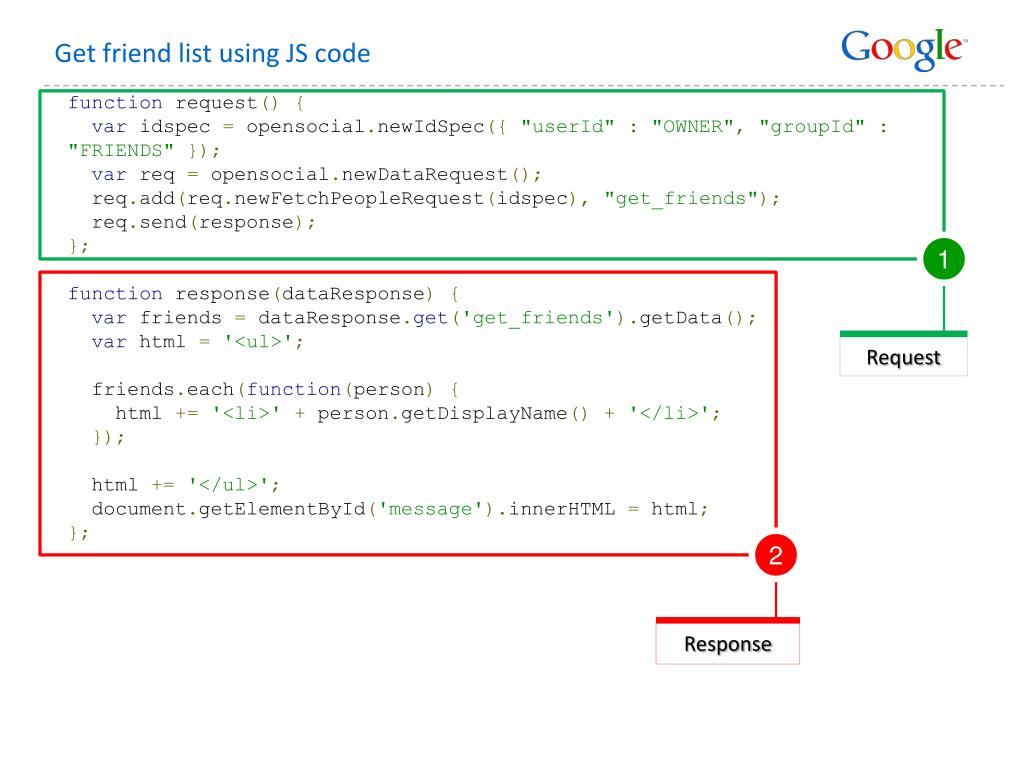This screenshot has height=768, width=1024.
Task: Click the 'req.add(req.newFetchPeopleRequest' line
Action: tap(436, 199)
